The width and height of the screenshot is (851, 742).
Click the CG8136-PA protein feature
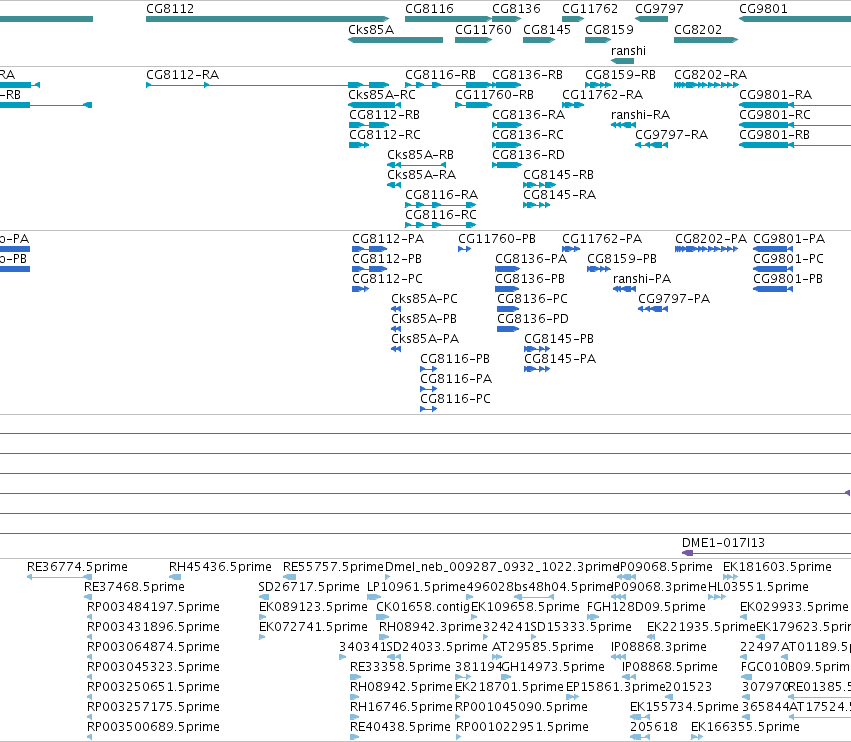(507, 269)
